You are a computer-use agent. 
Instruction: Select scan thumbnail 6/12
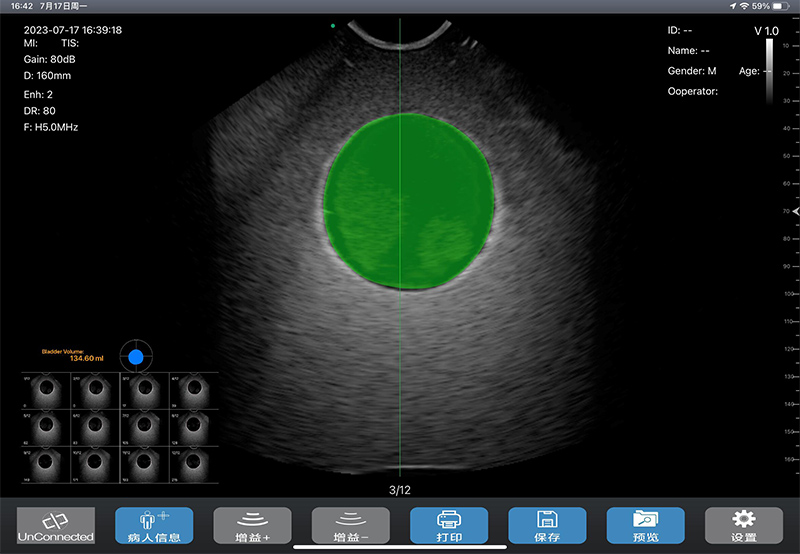click(94, 426)
